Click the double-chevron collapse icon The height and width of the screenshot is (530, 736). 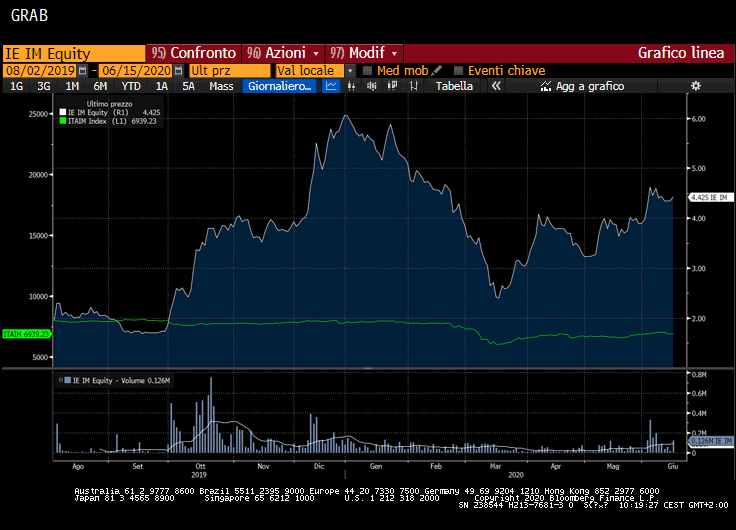pyautogui.click(x=495, y=86)
